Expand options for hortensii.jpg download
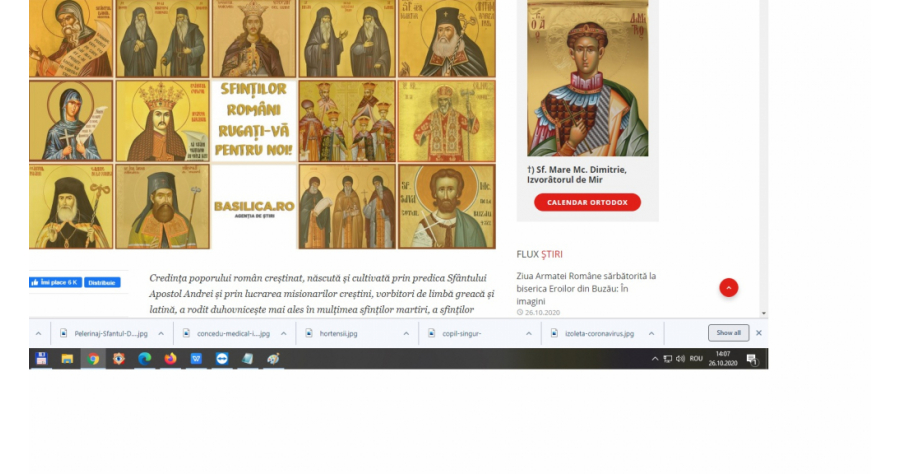 tap(406, 333)
